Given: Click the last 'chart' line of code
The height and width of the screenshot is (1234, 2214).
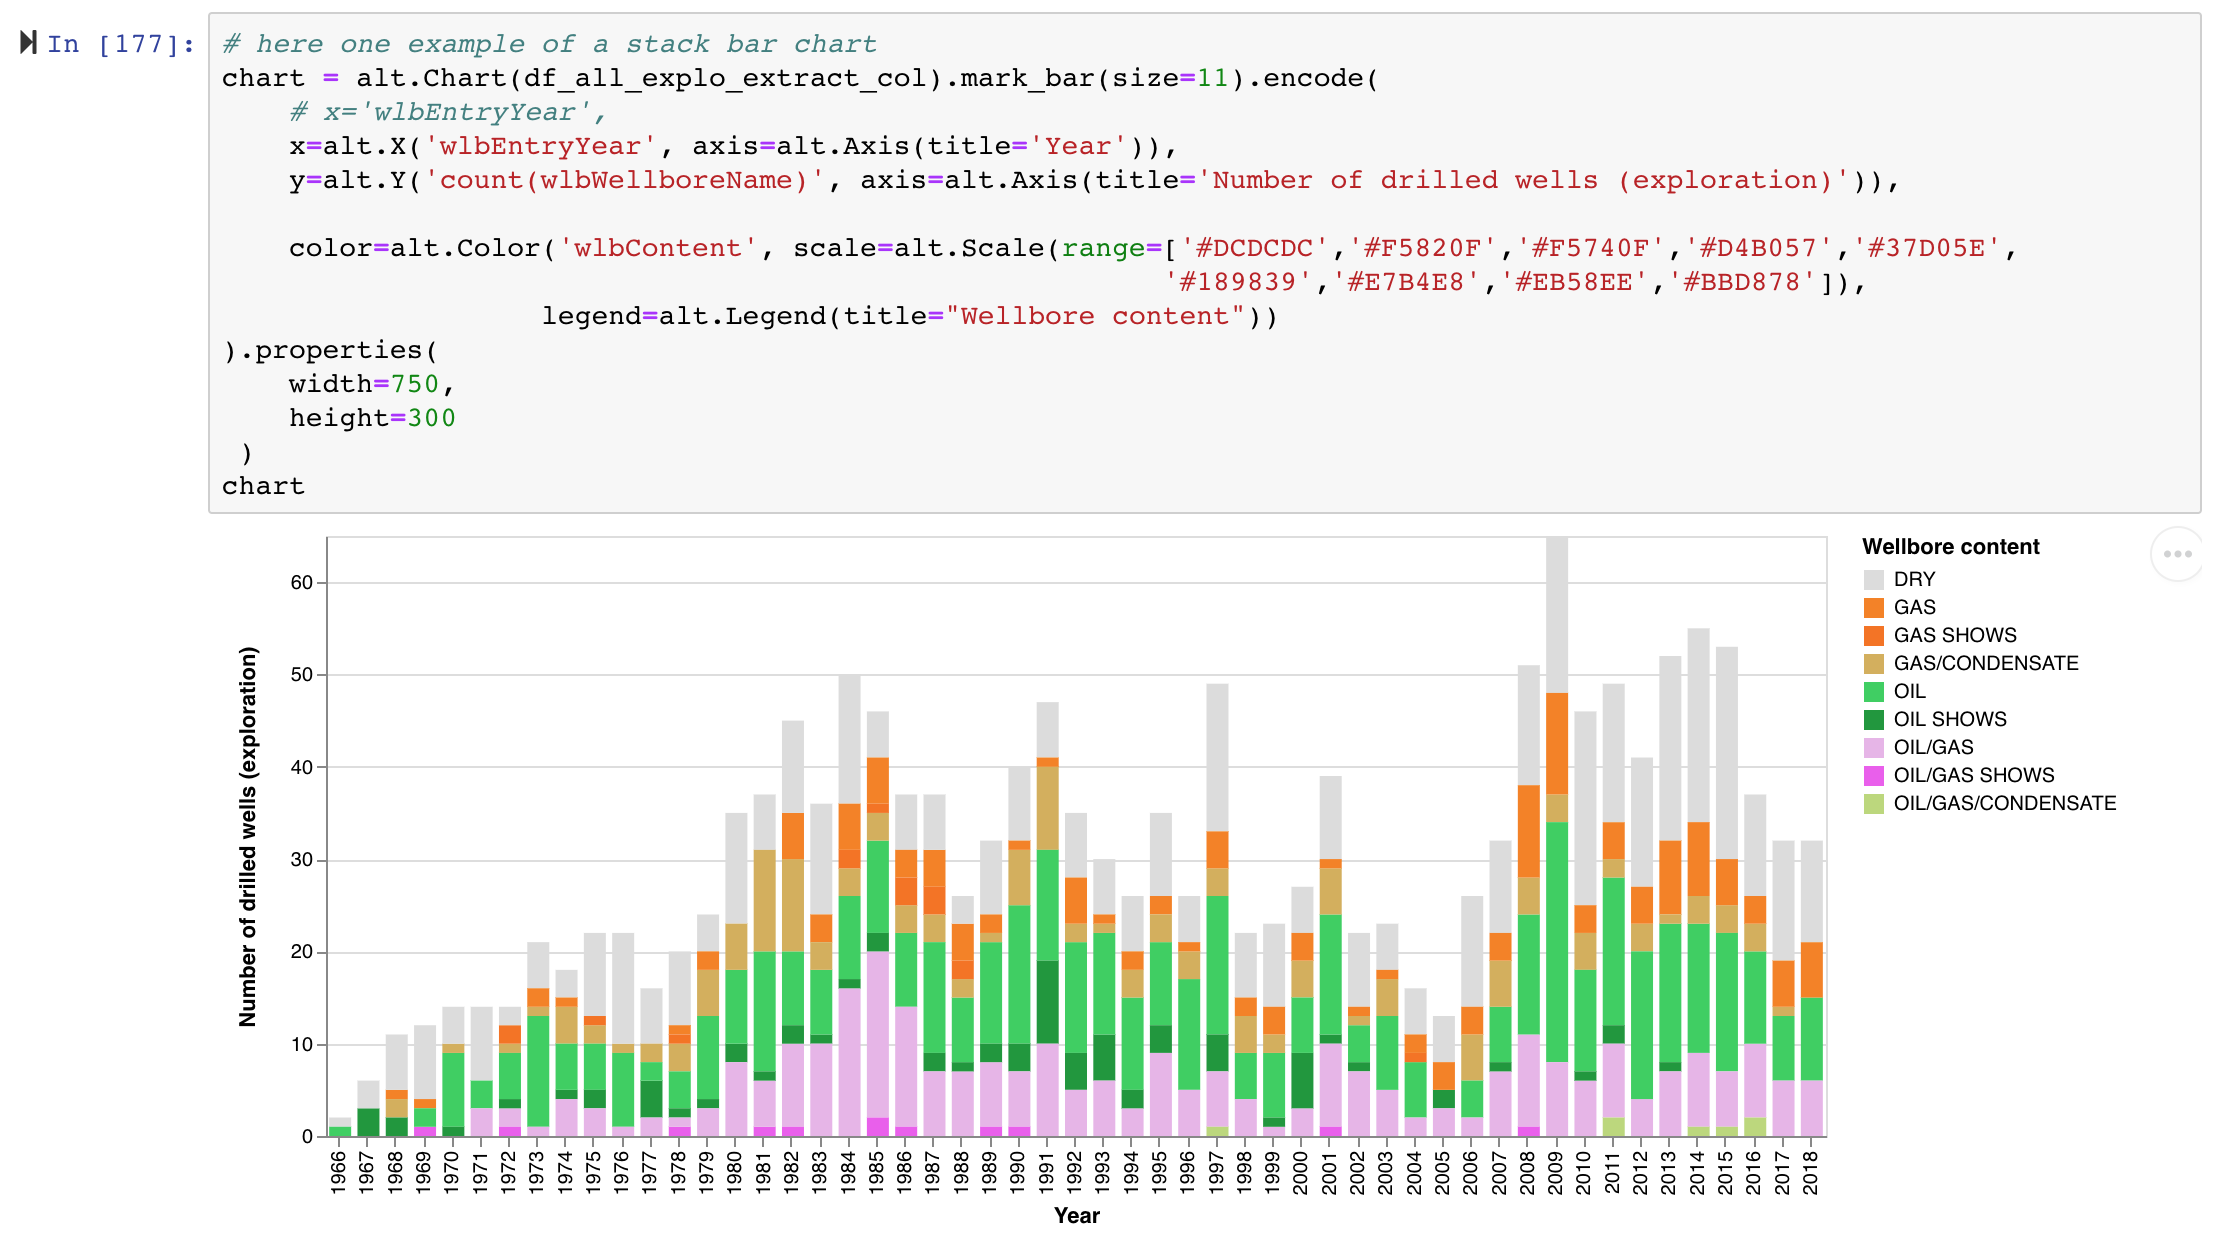Looking at the screenshot, I should click(x=263, y=486).
